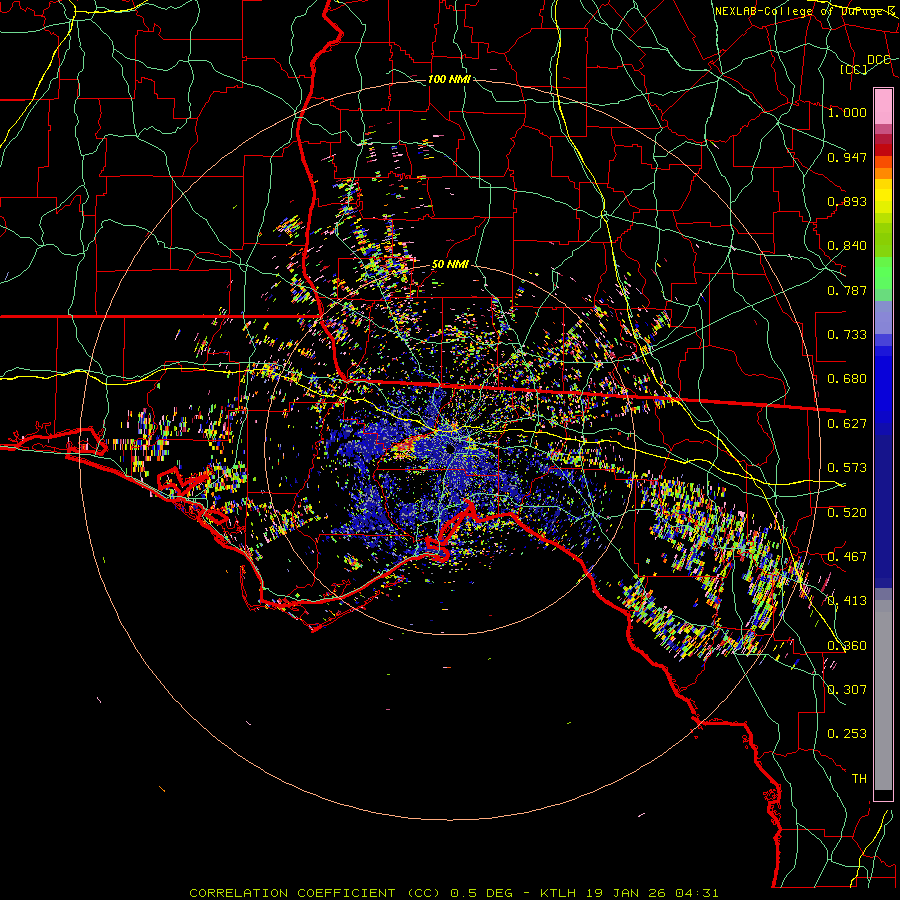Image resolution: width=900 pixels, height=900 pixels.
Task: Click the DCC product label
Action: coord(878,60)
